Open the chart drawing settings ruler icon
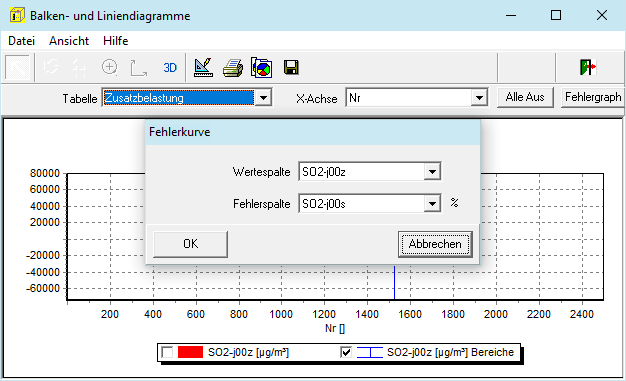626x381 pixels. tap(203, 67)
